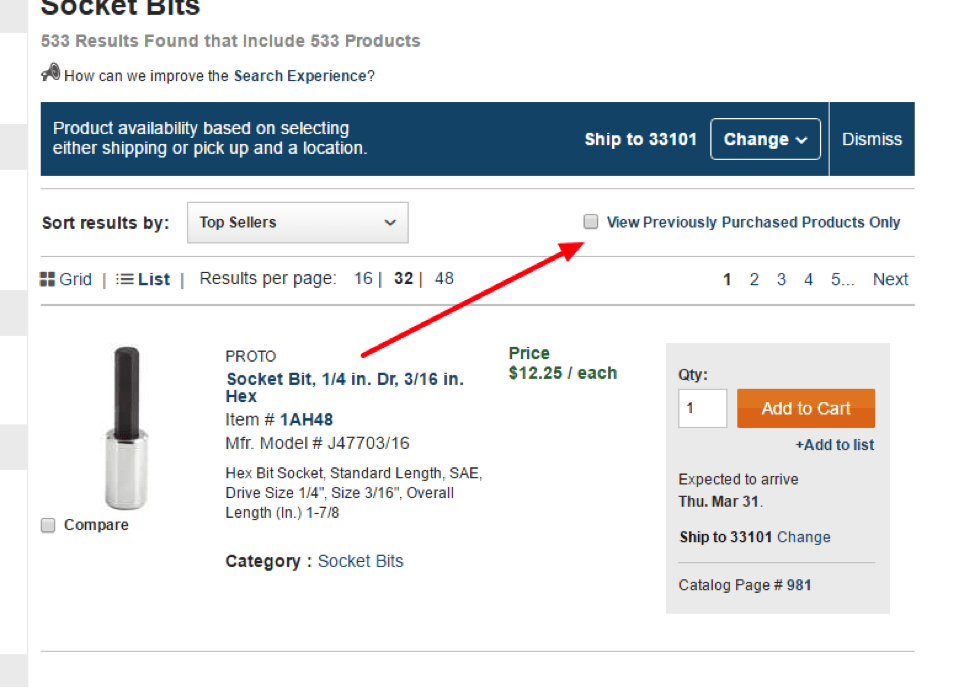Open the Top Sellers sort dropdown
This screenshot has width=975, height=688.
[298, 223]
